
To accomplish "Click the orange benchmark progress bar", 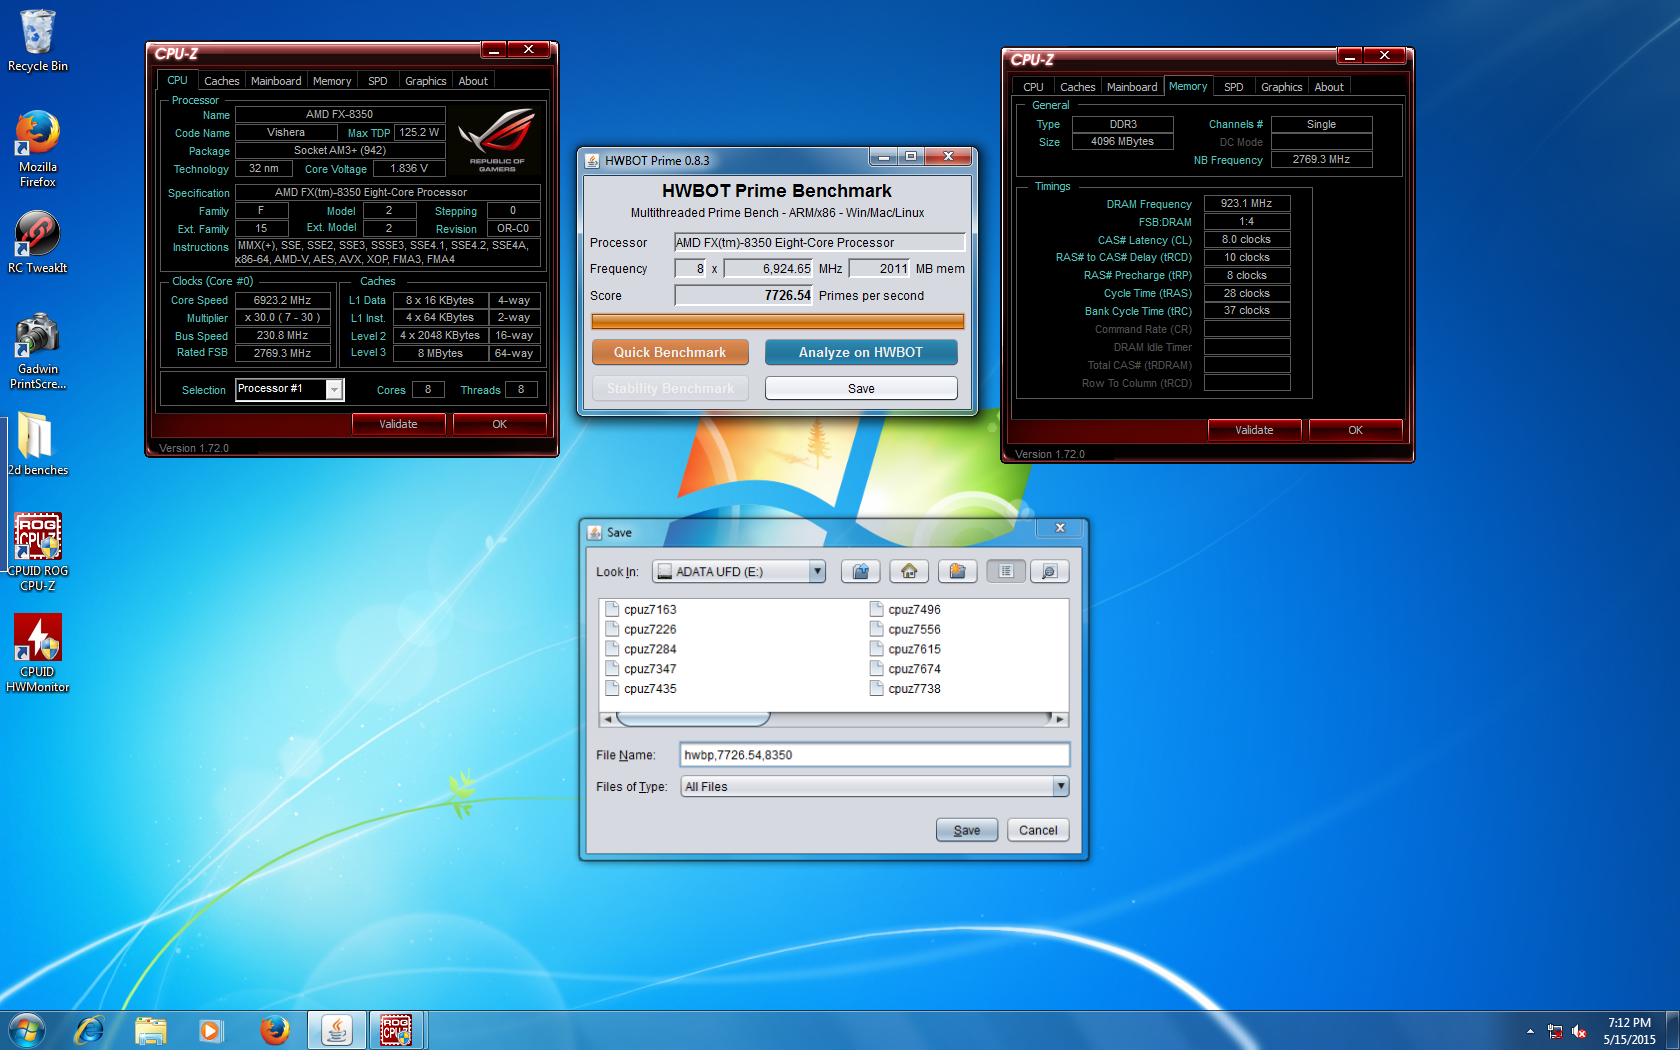I will pyautogui.click(x=777, y=322).
